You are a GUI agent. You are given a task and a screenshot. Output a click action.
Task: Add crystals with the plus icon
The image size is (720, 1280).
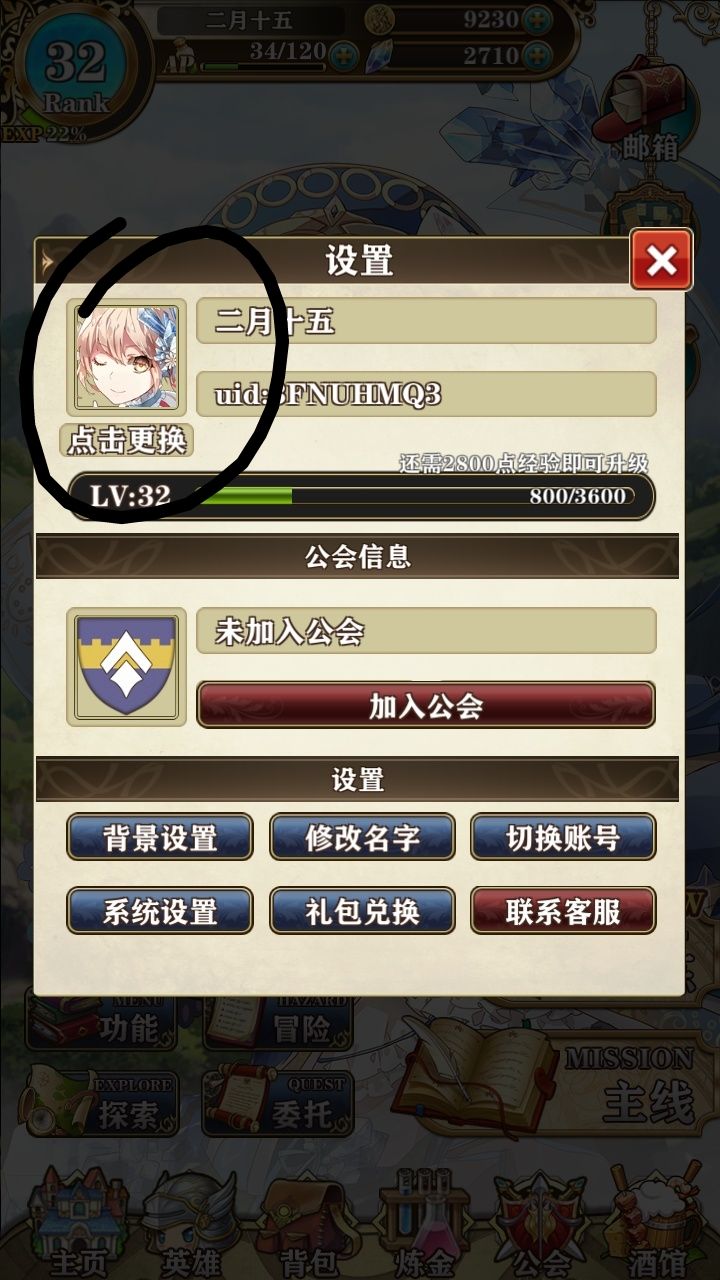[537, 54]
